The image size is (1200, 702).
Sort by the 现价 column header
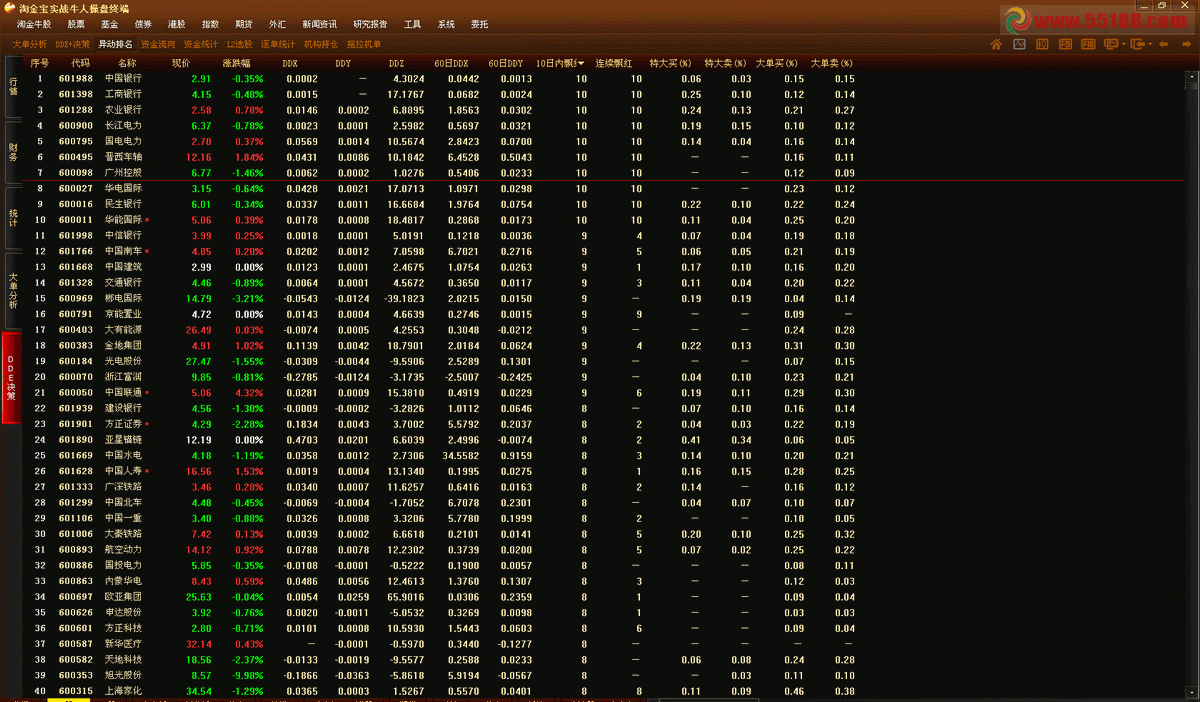coord(181,63)
